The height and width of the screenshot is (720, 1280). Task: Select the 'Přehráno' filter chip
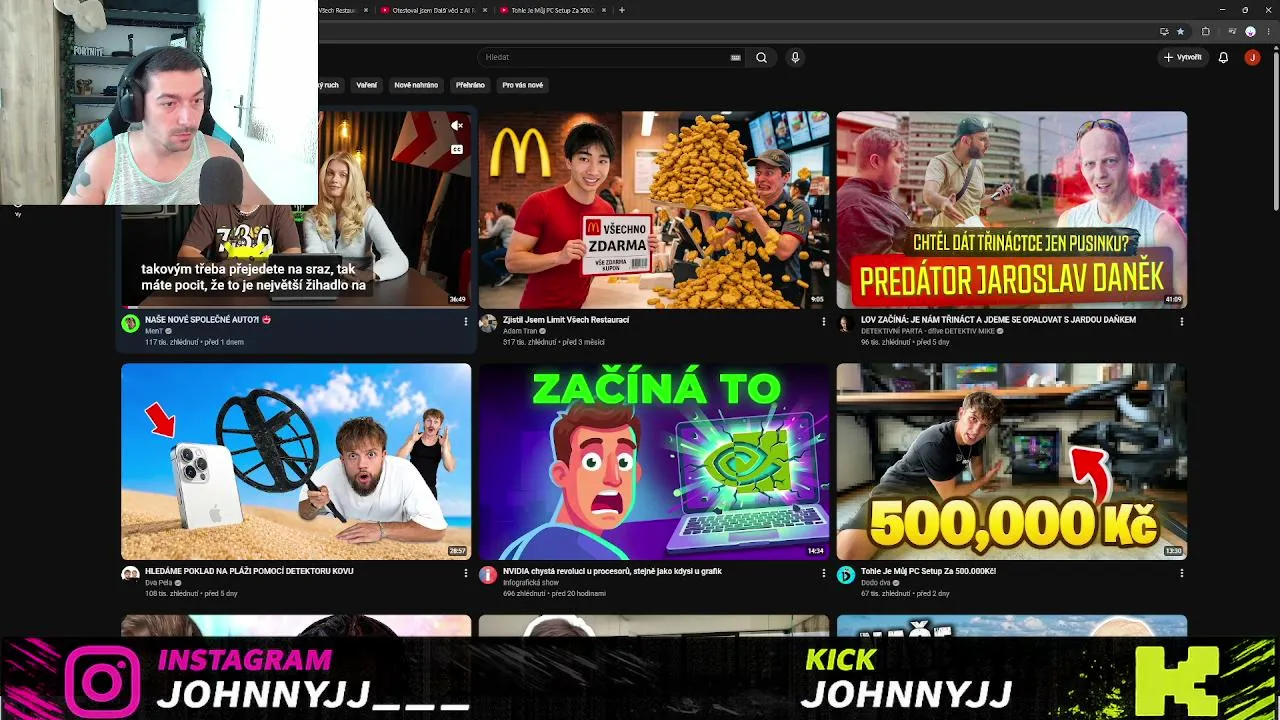click(470, 85)
